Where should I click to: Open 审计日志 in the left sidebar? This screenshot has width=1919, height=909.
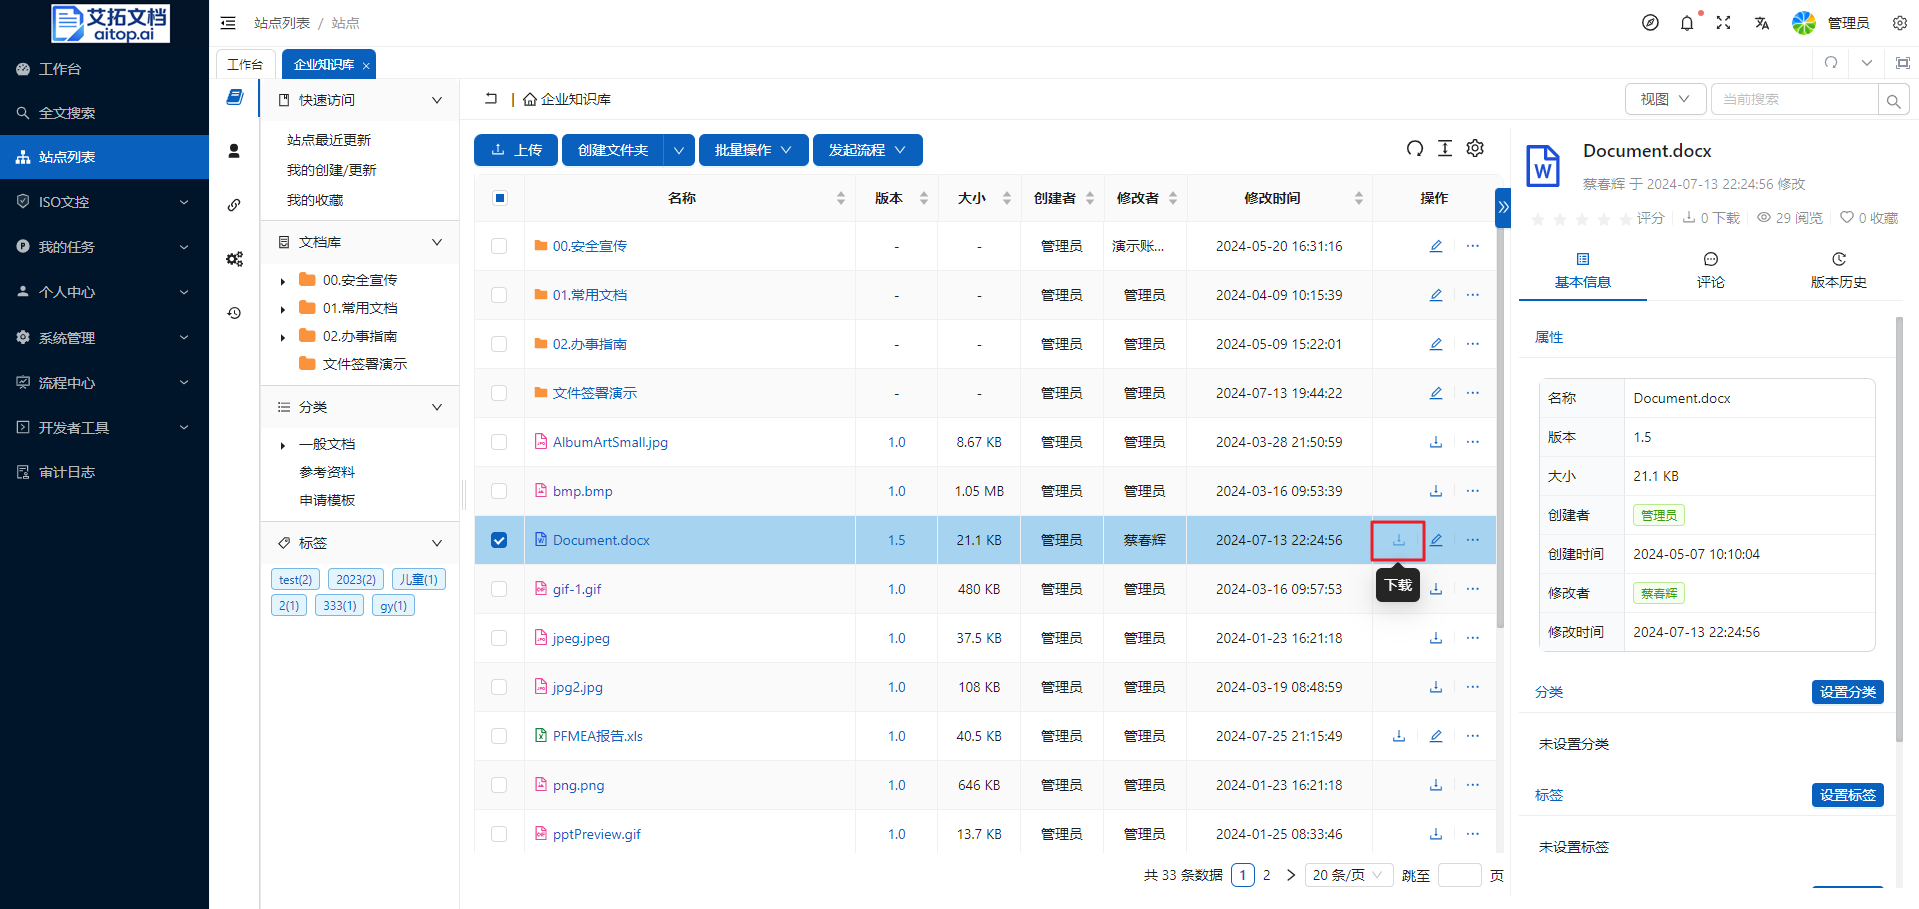click(67, 472)
